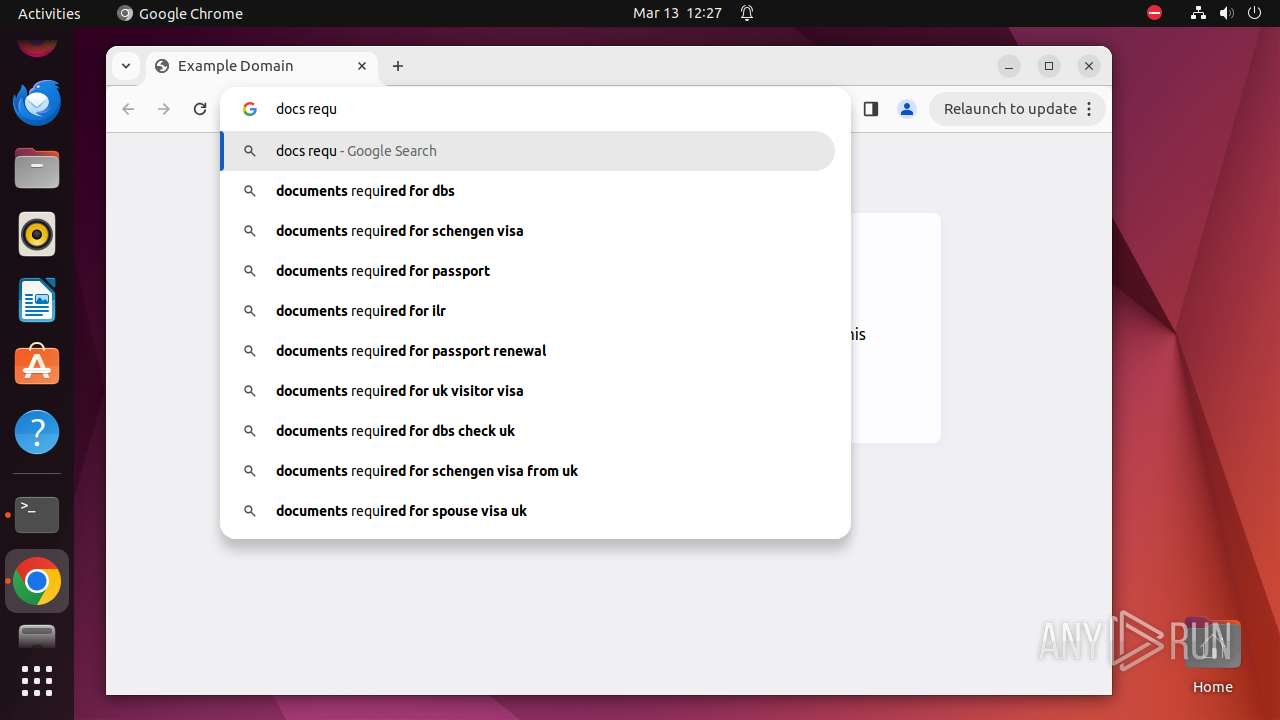Open the Files manager from the dock
Viewport: 1280px width, 720px height.
pyautogui.click(x=37, y=168)
